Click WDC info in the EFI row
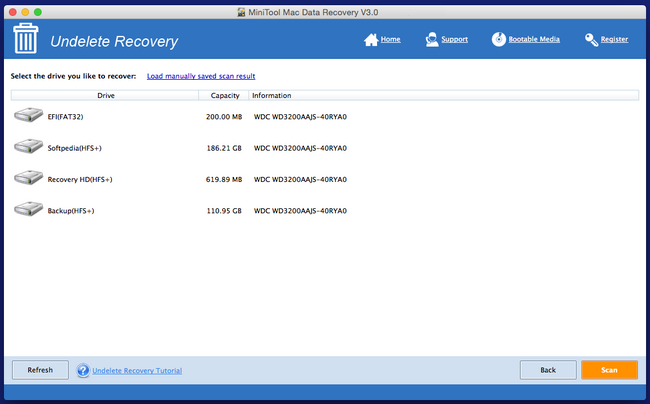This screenshot has width=650, height=404. tap(300, 117)
